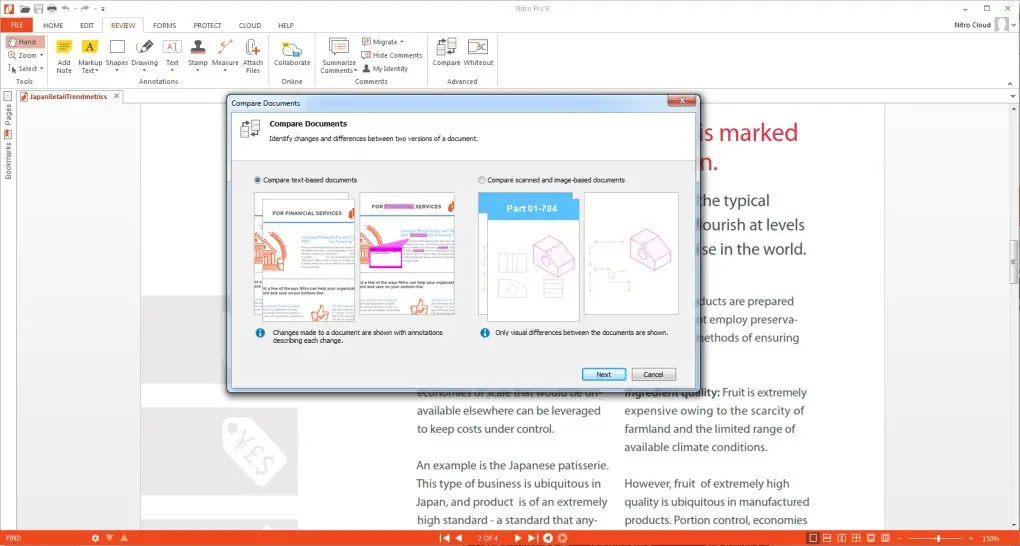
Task: Go to first page in status bar
Action: (445, 538)
